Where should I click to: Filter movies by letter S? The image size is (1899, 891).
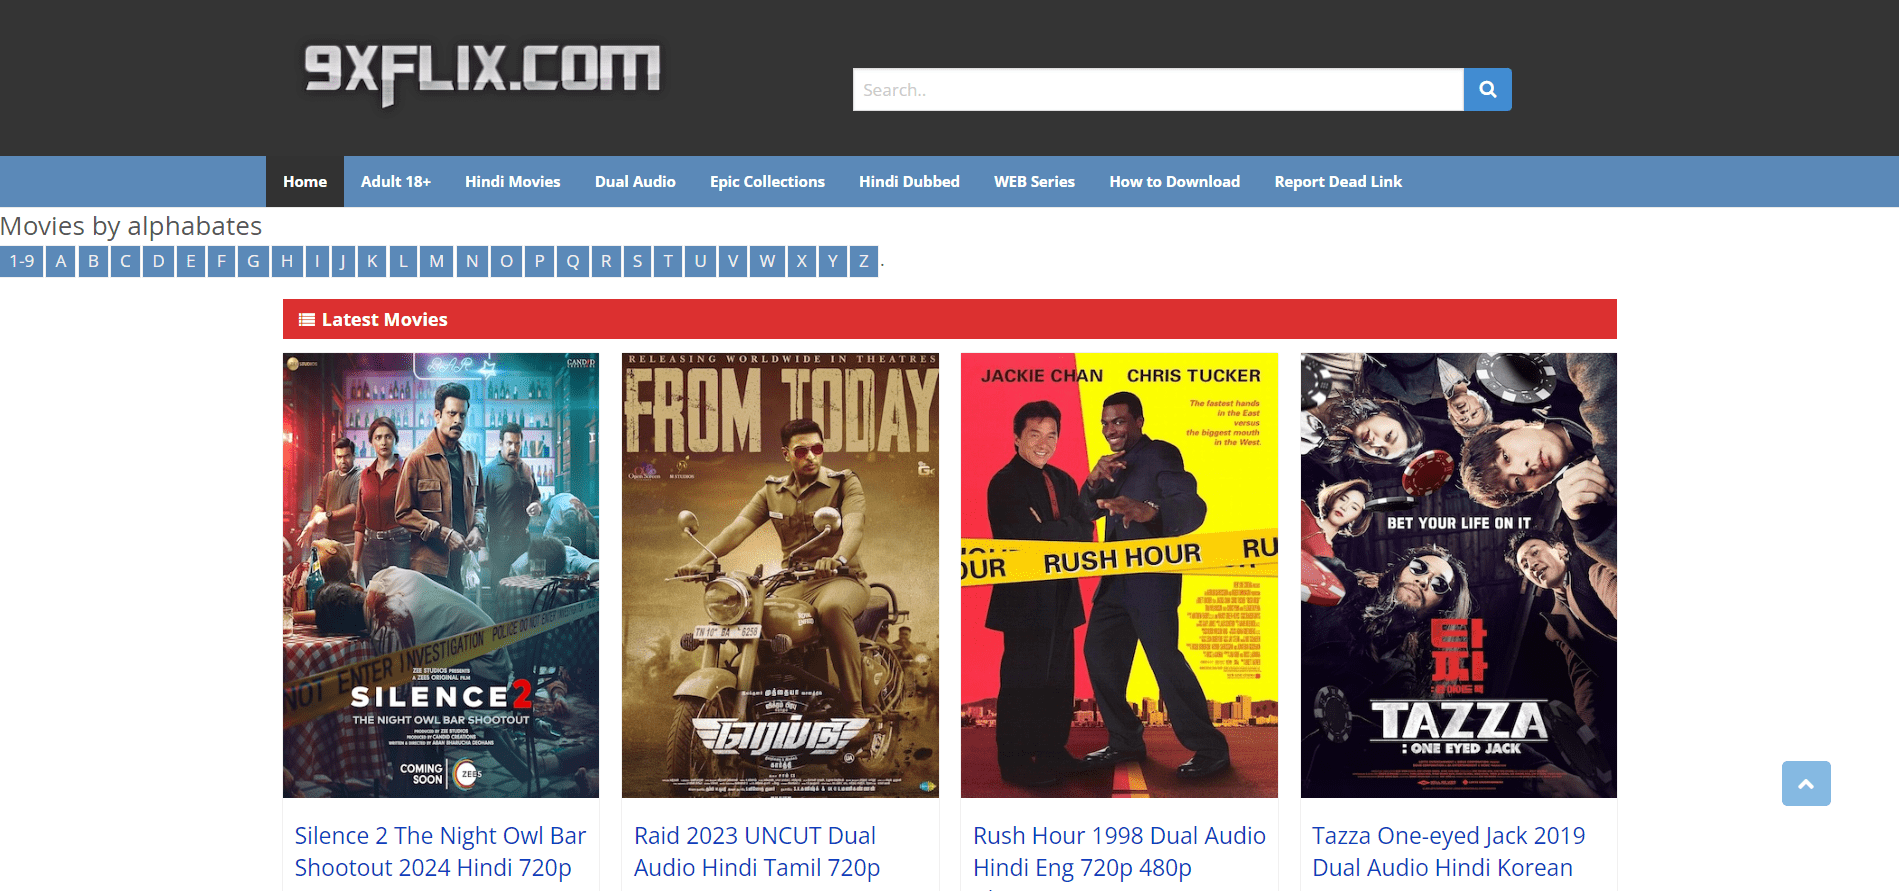(637, 261)
